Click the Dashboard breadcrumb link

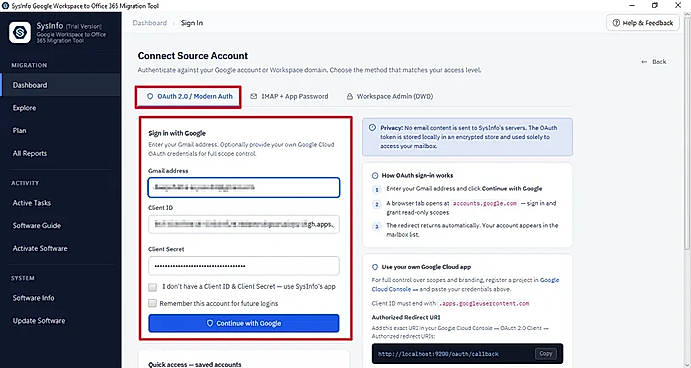pos(150,23)
